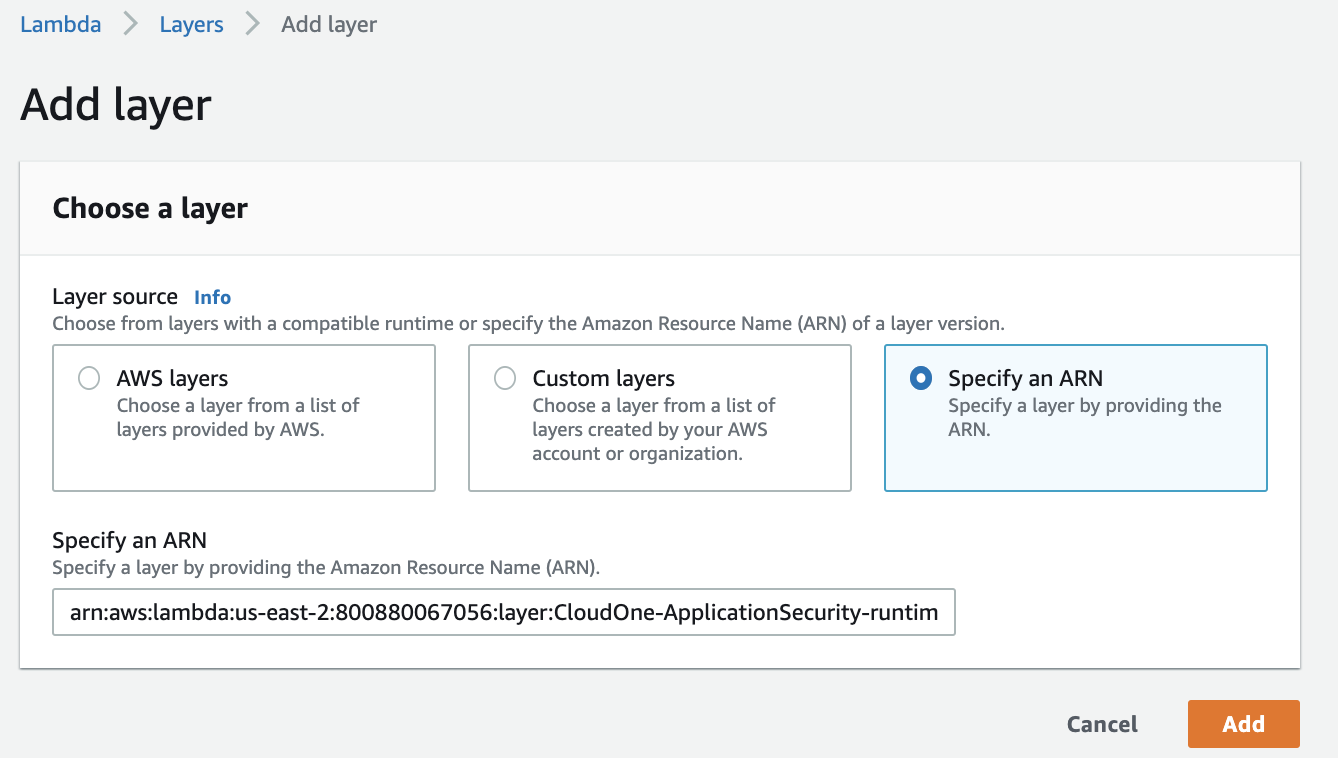Click the chevron between Lambda and Layers
The width and height of the screenshot is (1338, 758).
(130, 24)
